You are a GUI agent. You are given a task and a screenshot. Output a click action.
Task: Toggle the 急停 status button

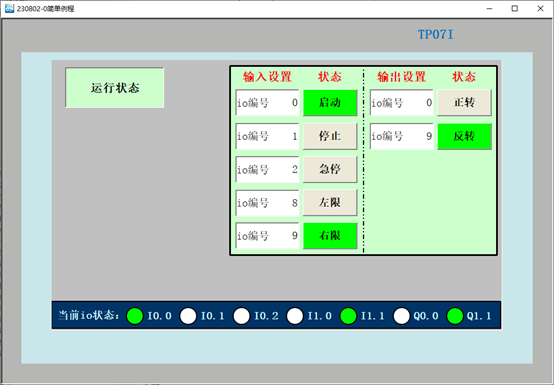[x=330, y=169]
